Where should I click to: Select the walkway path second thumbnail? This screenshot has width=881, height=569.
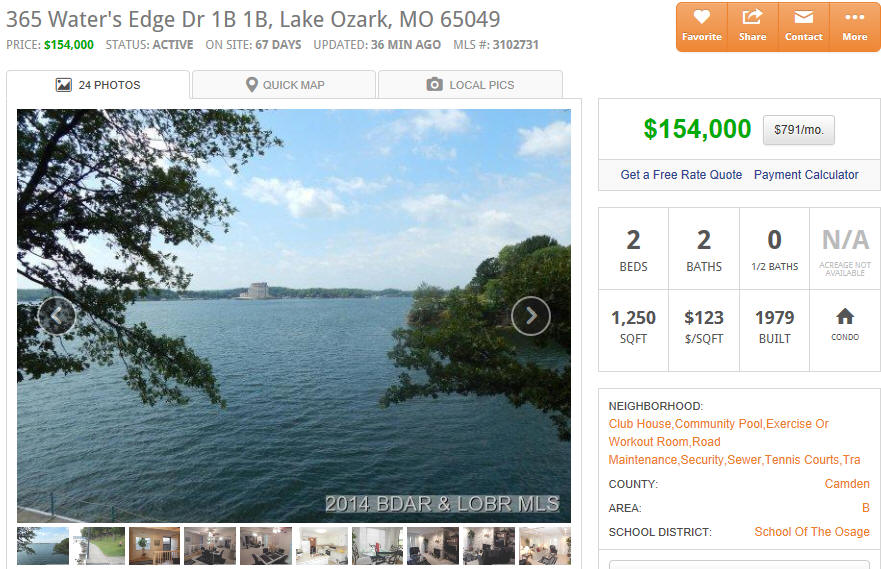(x=99, y=545)
